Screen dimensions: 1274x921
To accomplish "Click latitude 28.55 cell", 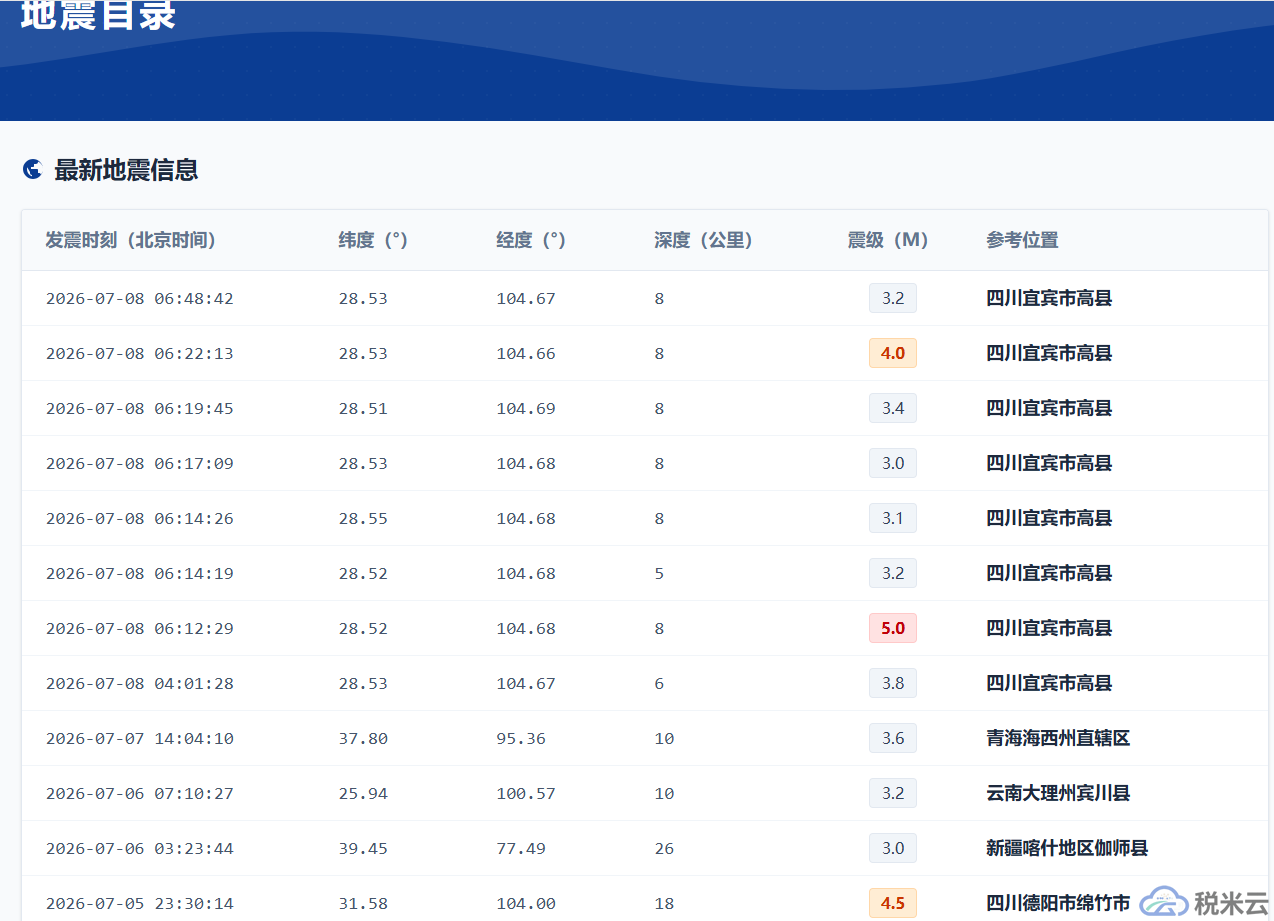I will tap(363, 519).
